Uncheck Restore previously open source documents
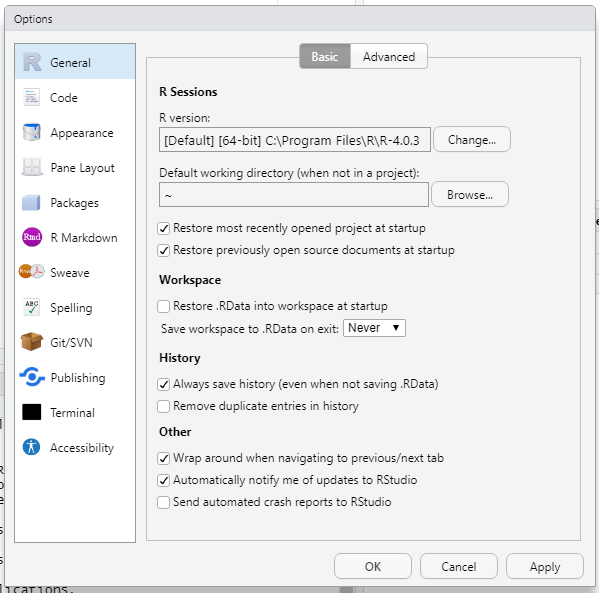Viewport: 599px width, 593px height. tap(164, 251)
